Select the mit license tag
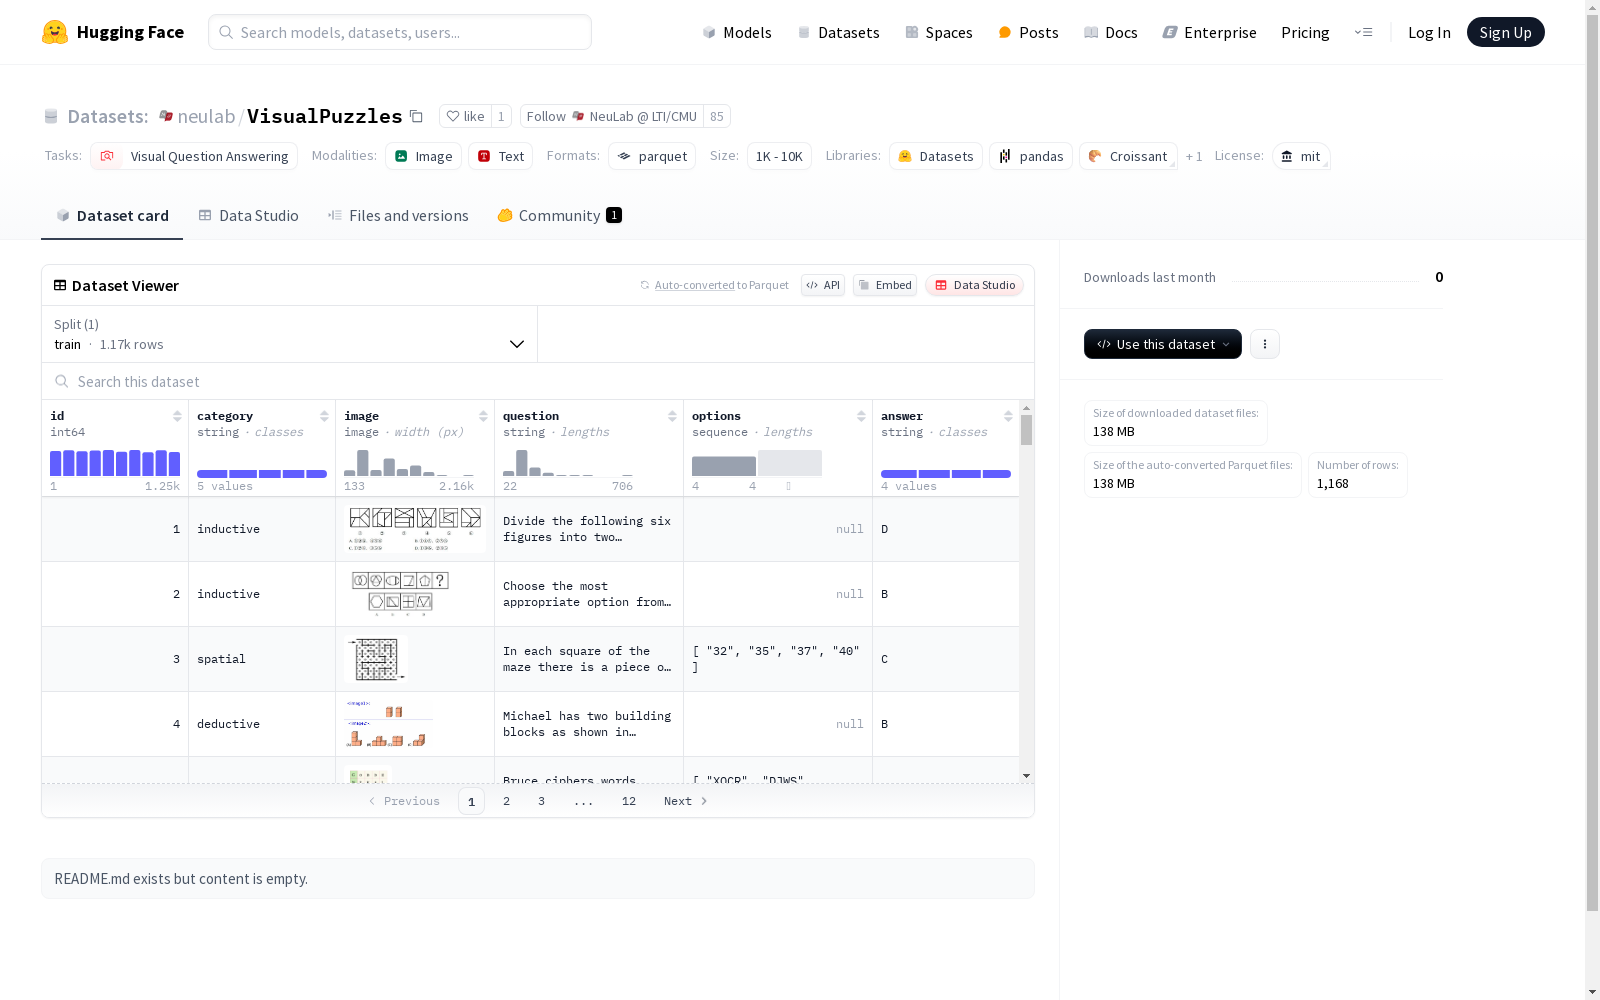Image resolution: width=1600 pixels, height=1000 pixels. point(1301,156)
